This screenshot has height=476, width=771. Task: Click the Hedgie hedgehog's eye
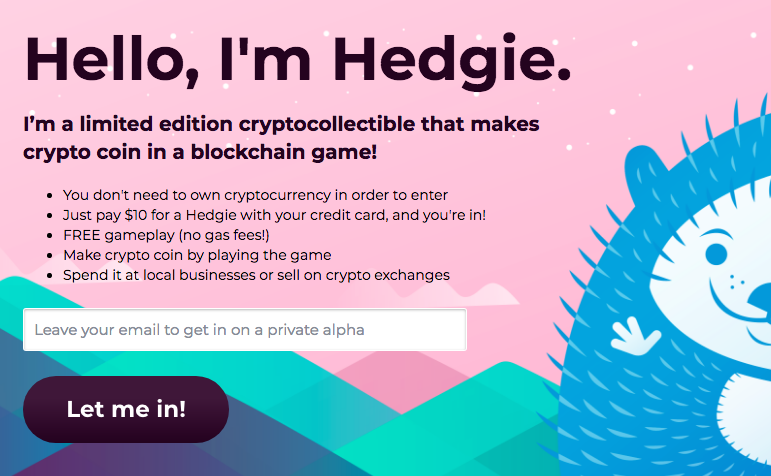point(716,254)
